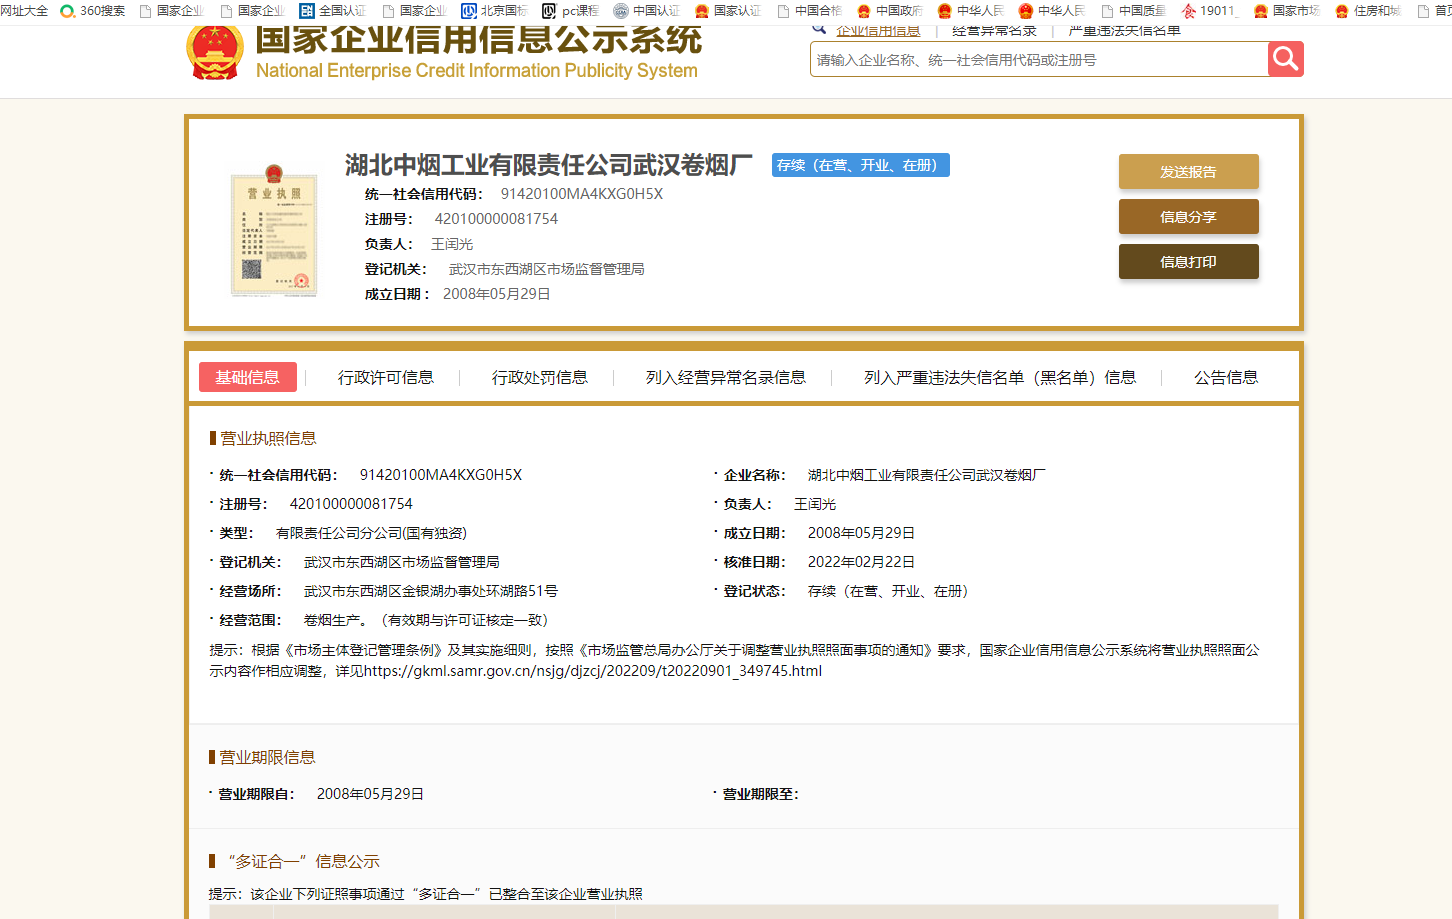
Task: Open the 国家市场 bookmark
Action: tap(1287, 11)
